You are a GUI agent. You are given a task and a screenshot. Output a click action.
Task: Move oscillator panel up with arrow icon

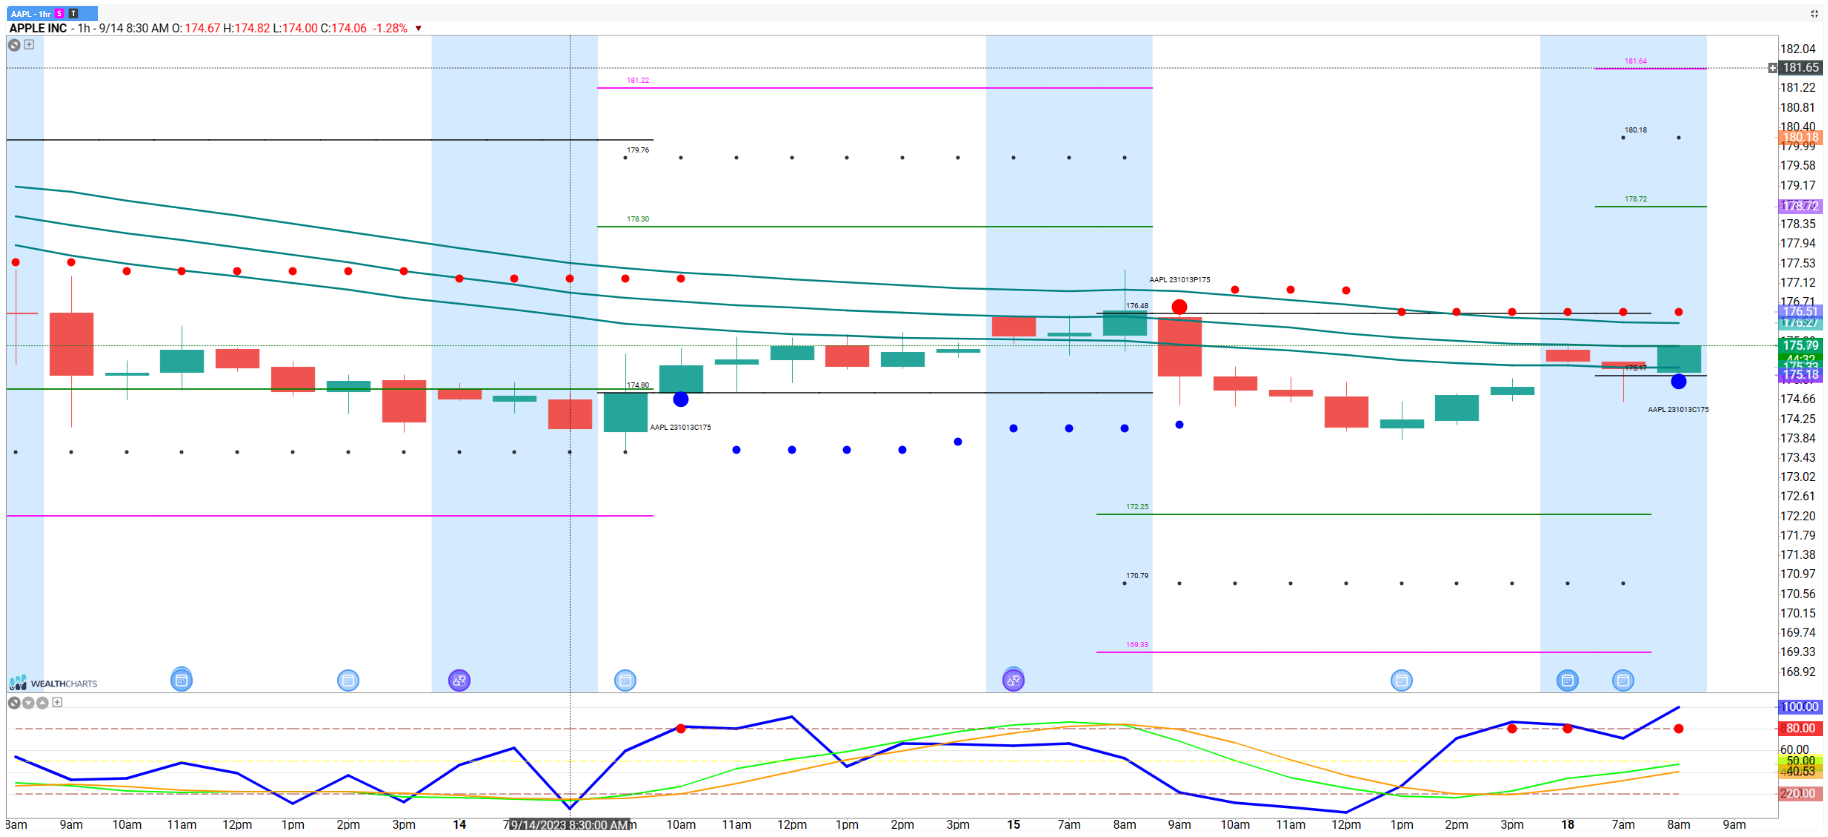[x=43, y=703]
